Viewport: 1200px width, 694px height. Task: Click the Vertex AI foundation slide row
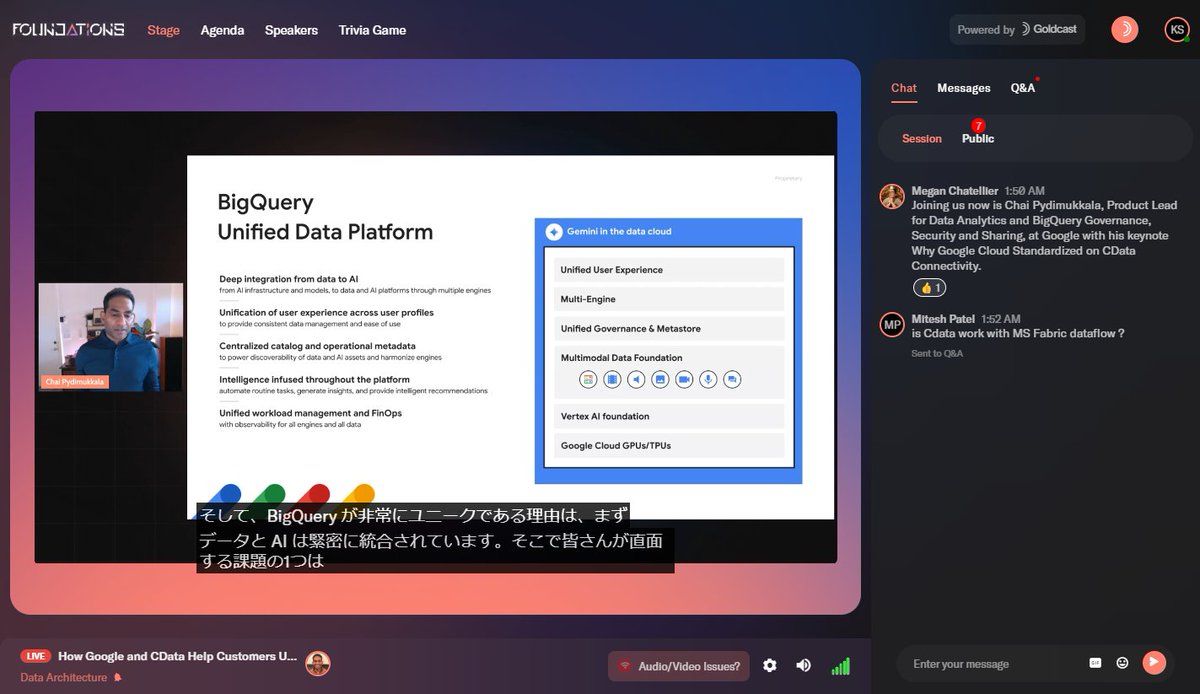669,416
